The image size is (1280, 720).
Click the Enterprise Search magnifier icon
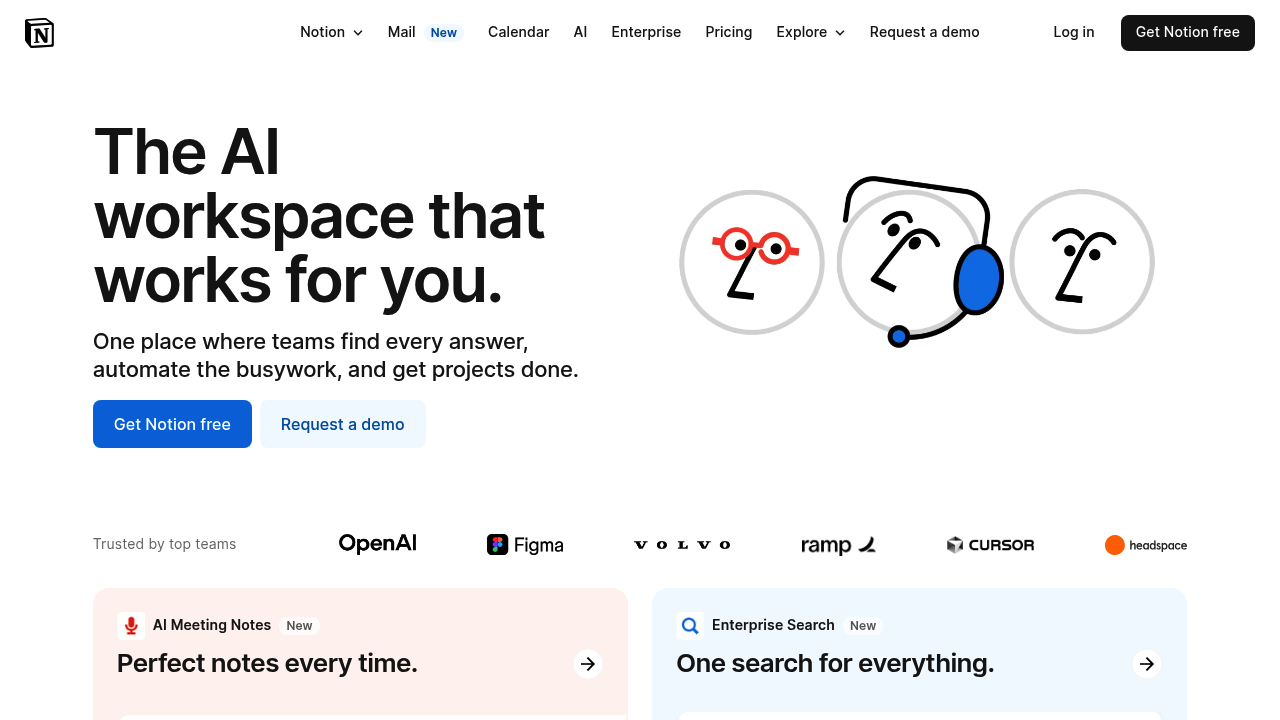pos(690,626)
